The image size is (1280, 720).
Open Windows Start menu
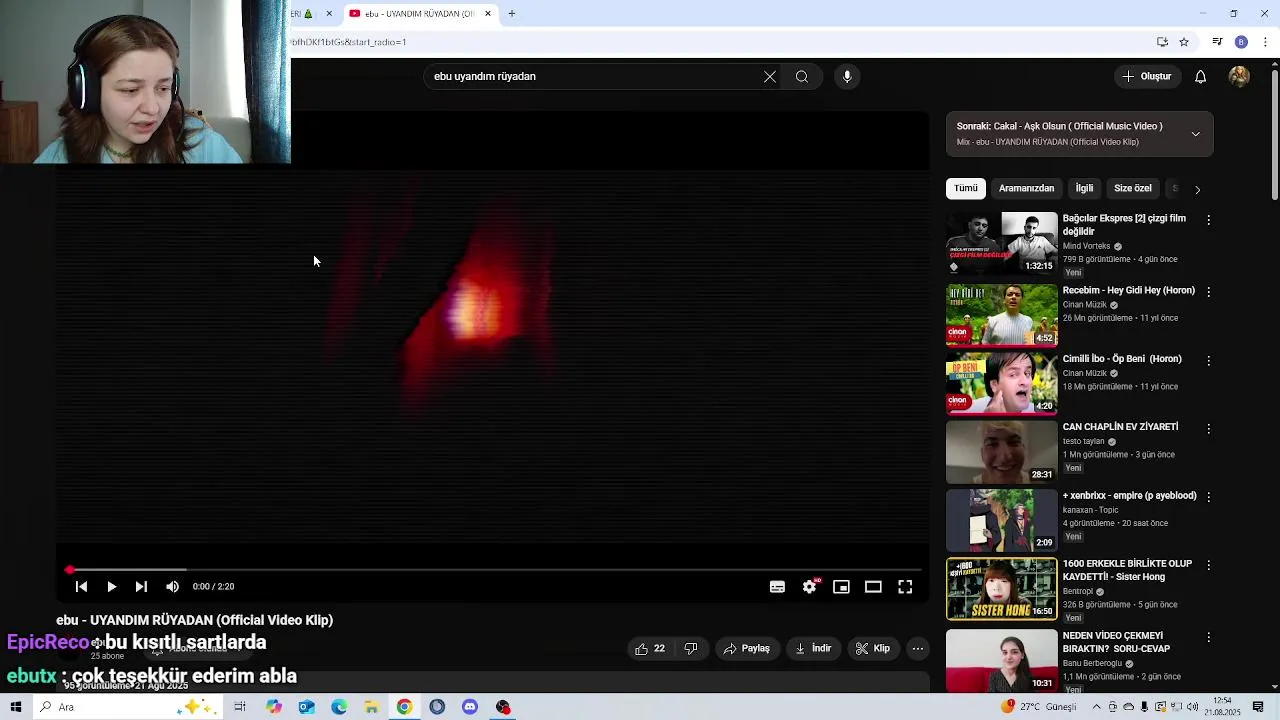pos(16,707)
